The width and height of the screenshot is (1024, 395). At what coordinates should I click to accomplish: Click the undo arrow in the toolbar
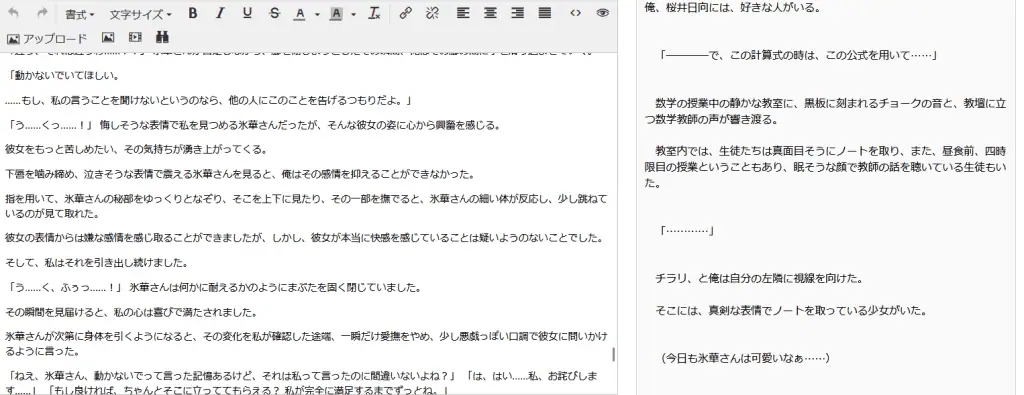14,13
